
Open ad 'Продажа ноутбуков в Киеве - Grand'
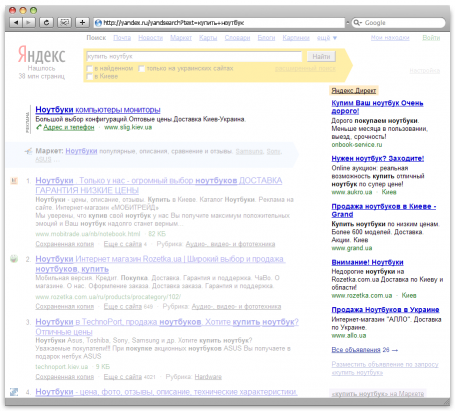click(384, 210)
